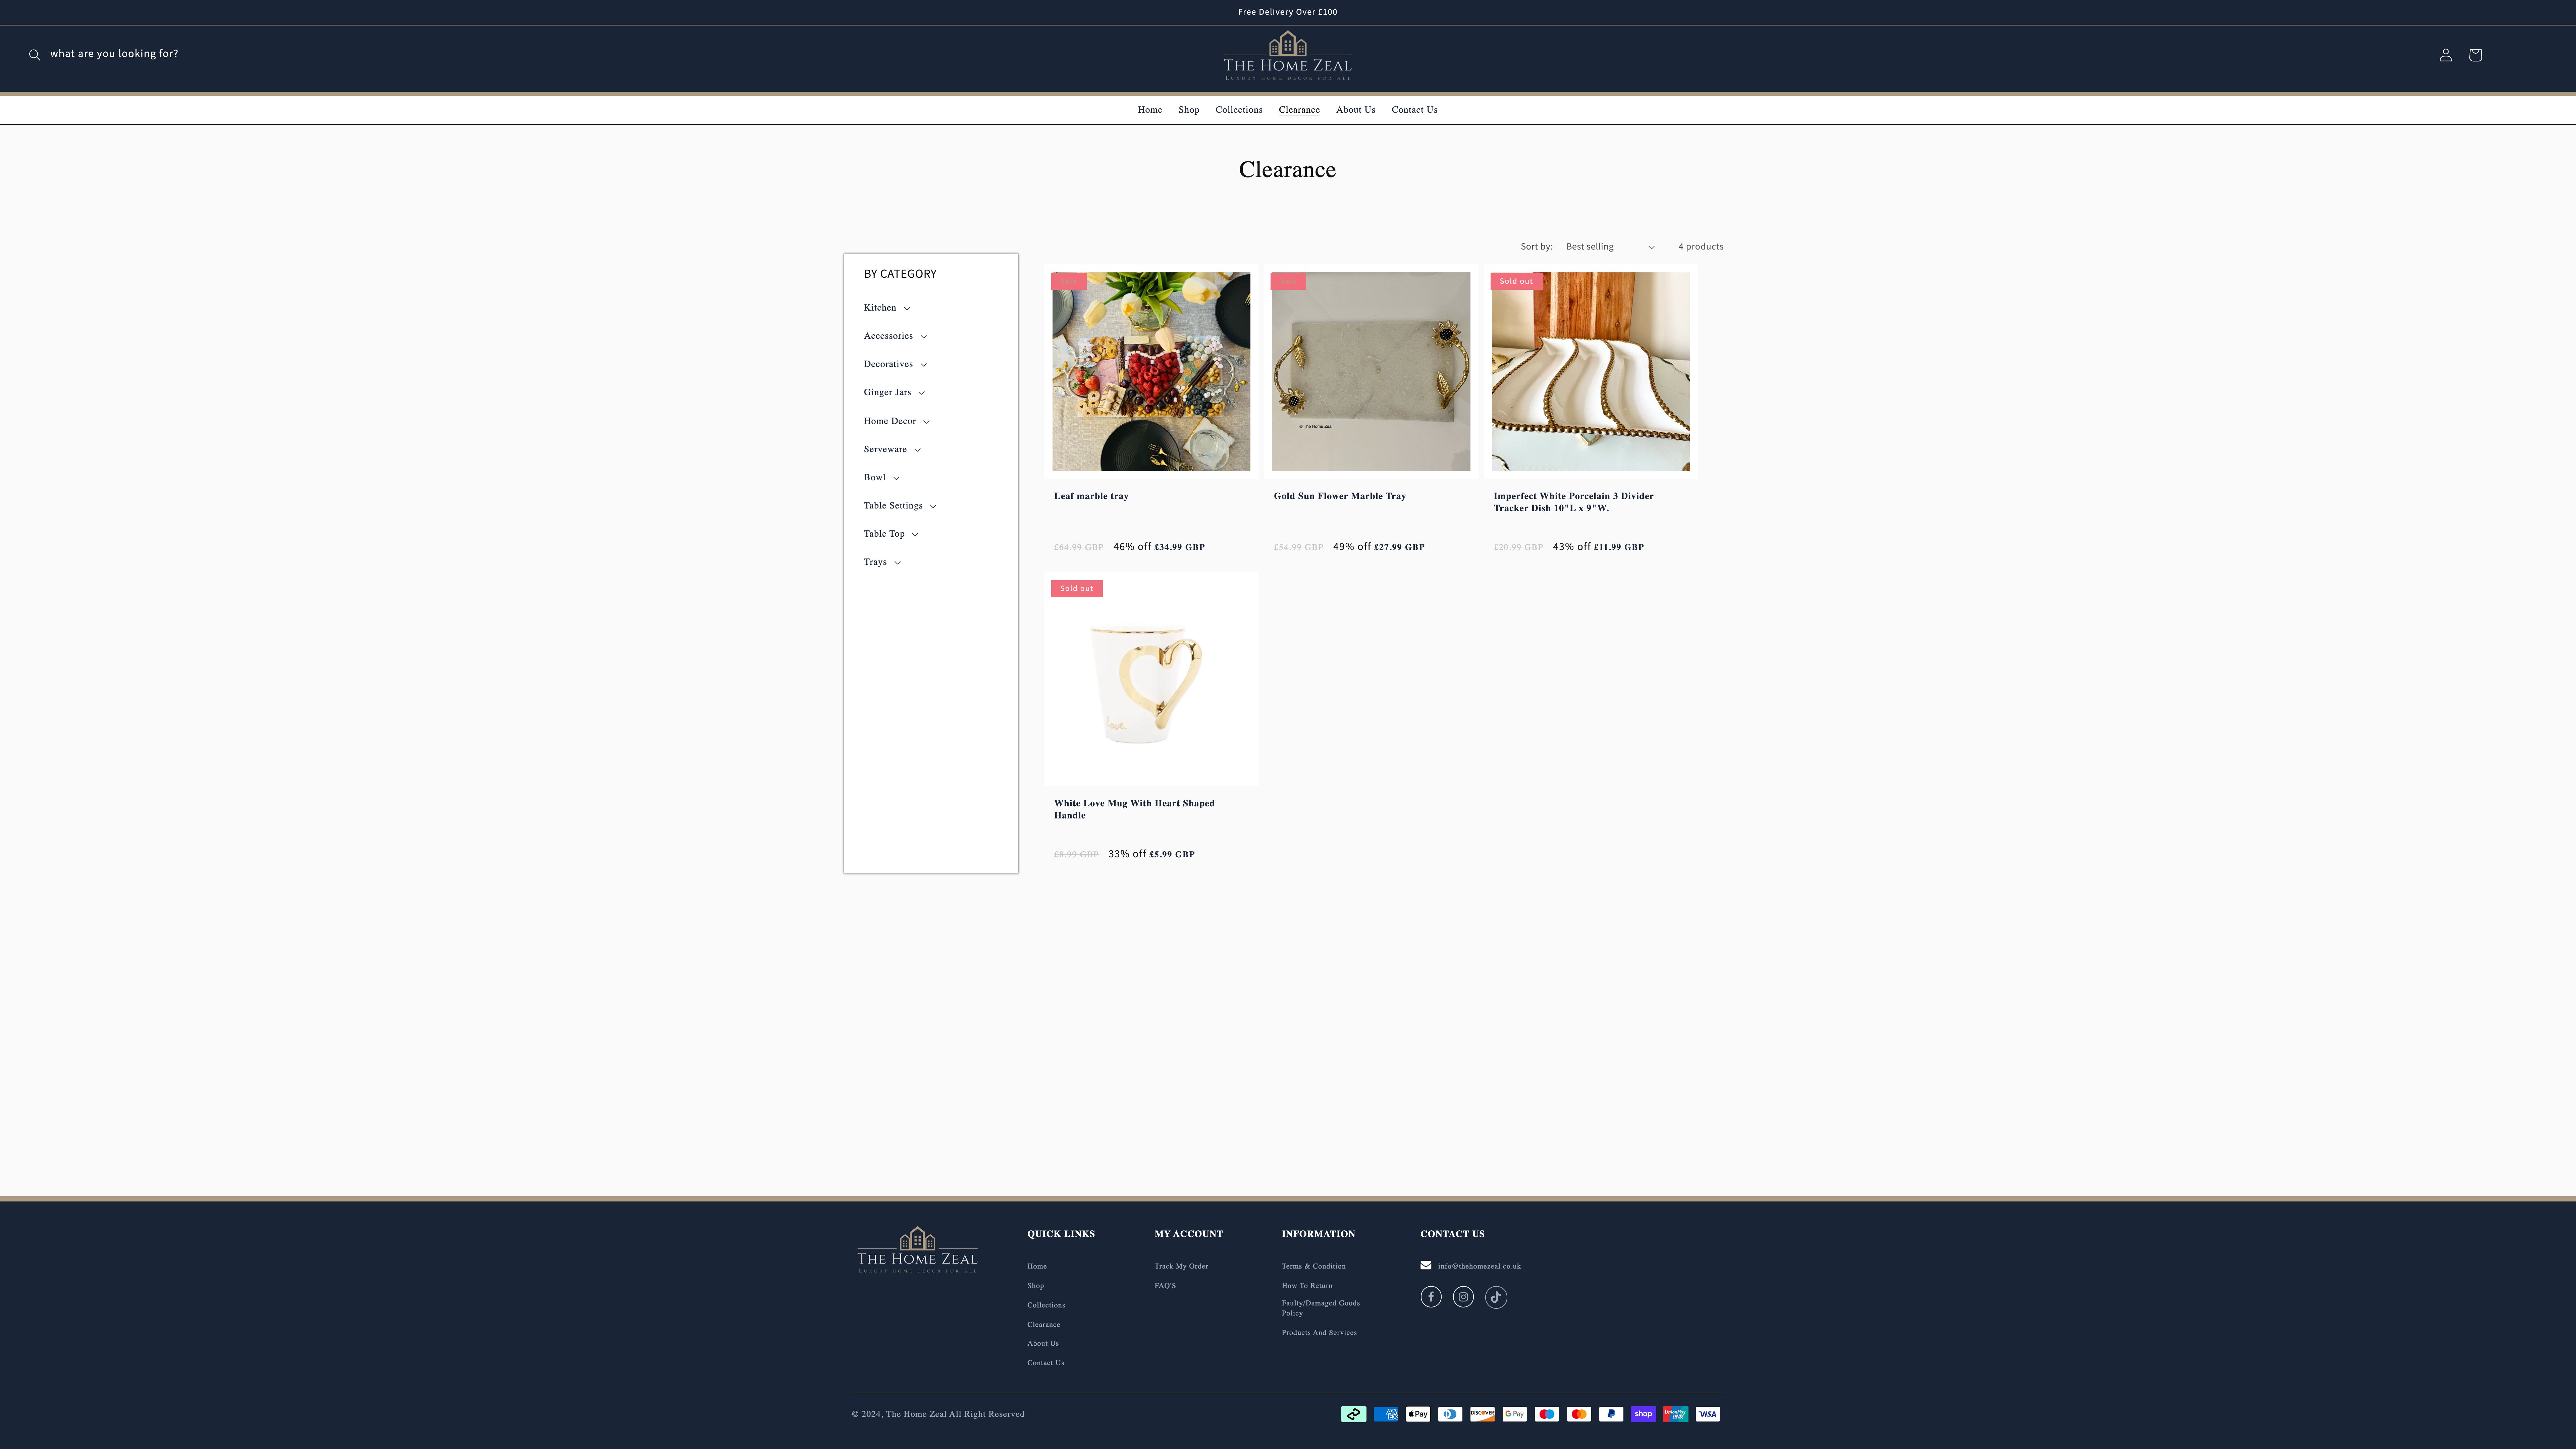Click the Visa payment icon in footer
Image resolution: width=2576 pixels, height=1449 pixels.
[1707, 1414]
